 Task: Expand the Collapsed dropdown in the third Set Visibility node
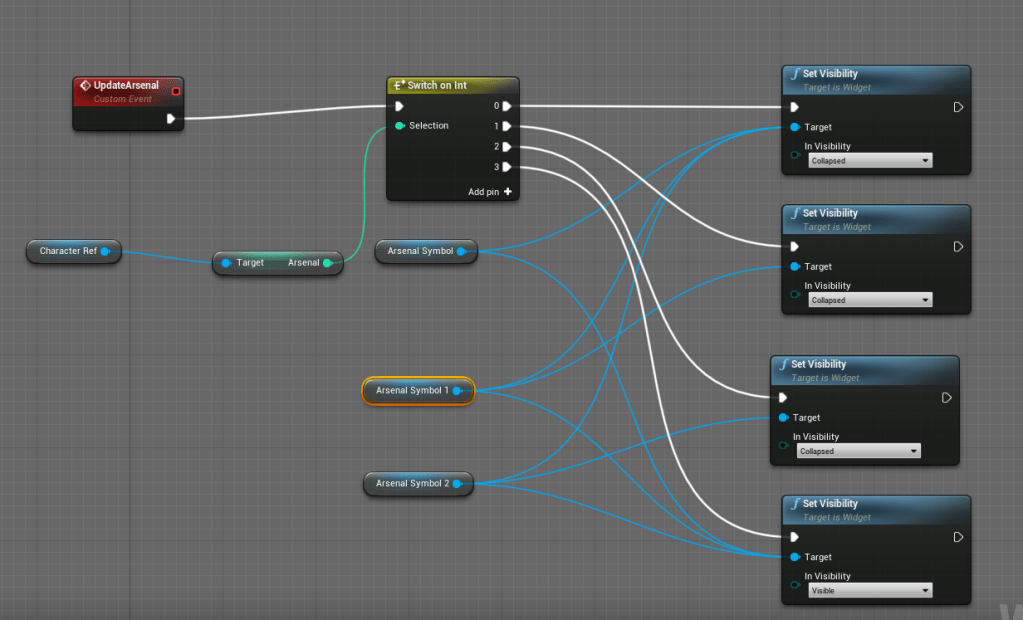pos(858,452)
